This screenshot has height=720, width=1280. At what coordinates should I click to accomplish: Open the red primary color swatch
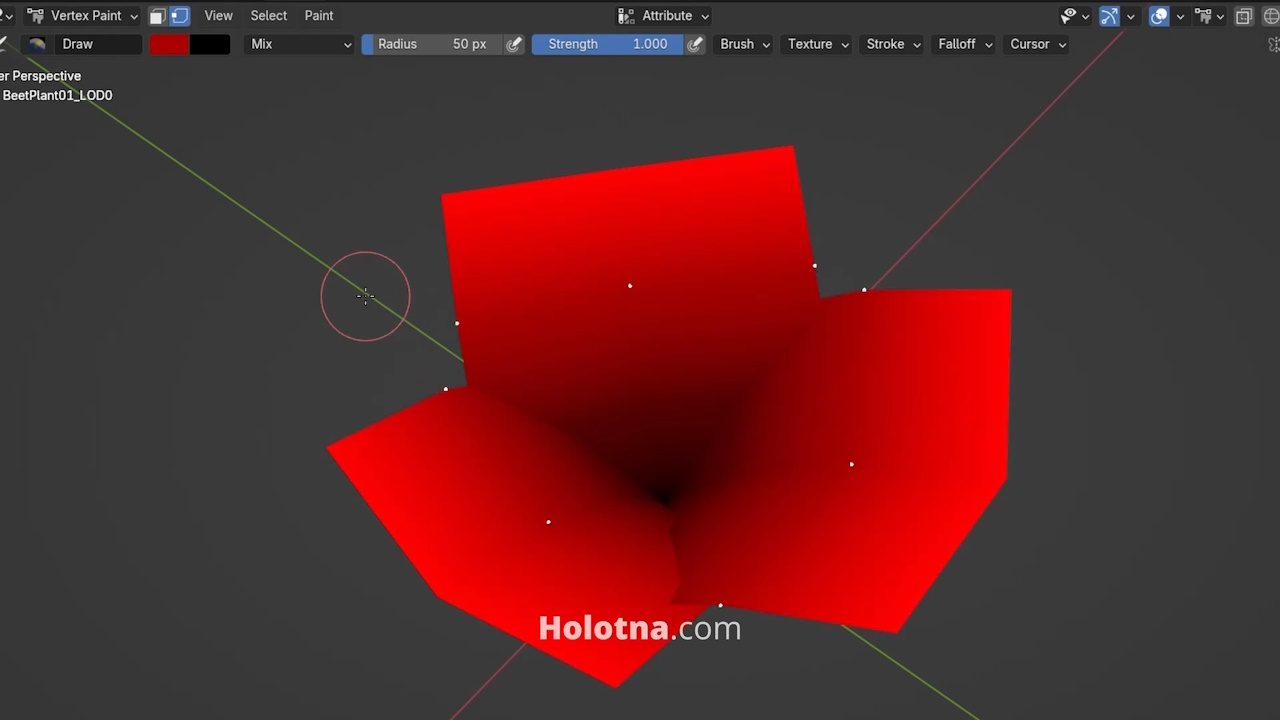[169, 44]
